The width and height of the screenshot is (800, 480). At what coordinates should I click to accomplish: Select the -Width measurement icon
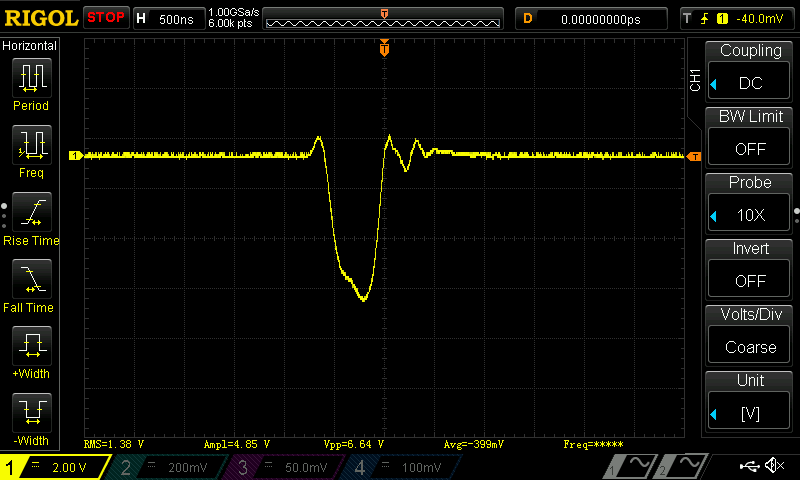pyautogui.click(x=32, y=413)
